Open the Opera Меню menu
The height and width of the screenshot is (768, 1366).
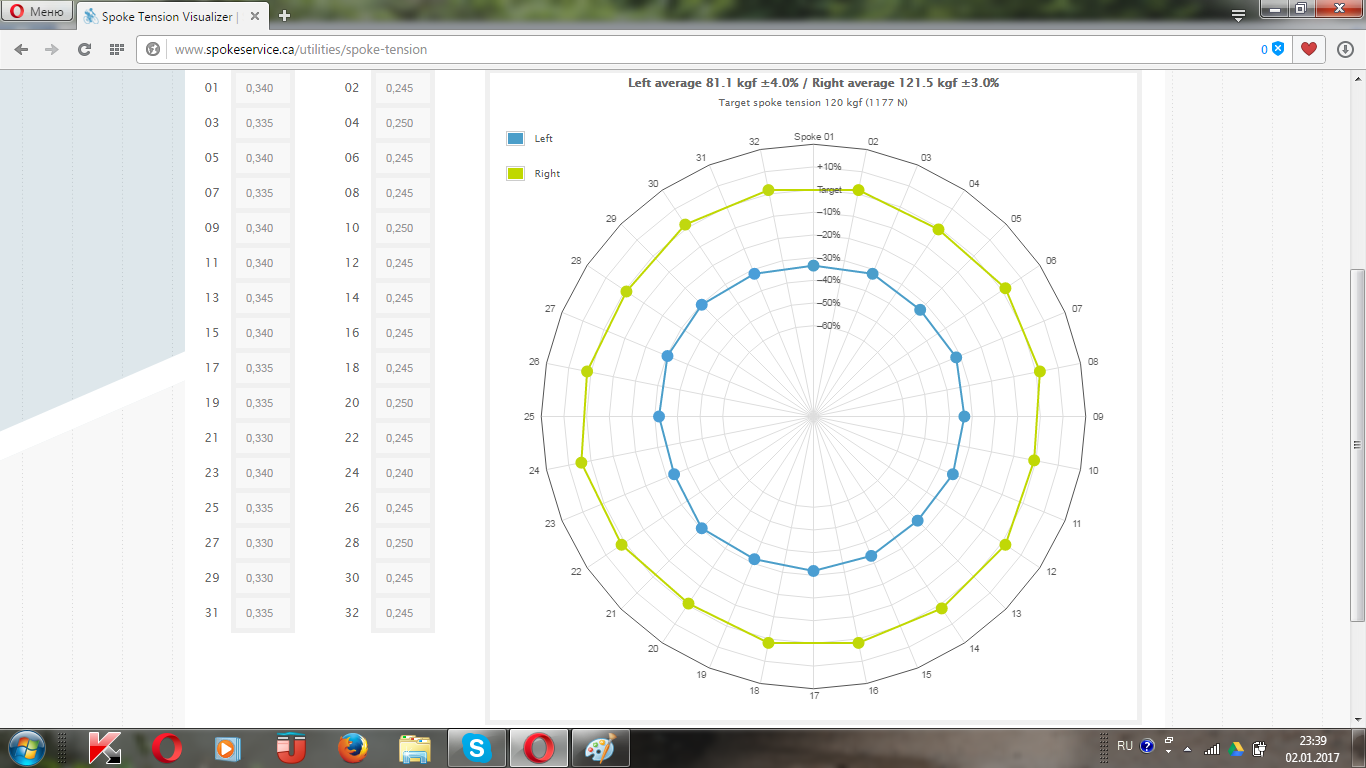coord(38,13)
